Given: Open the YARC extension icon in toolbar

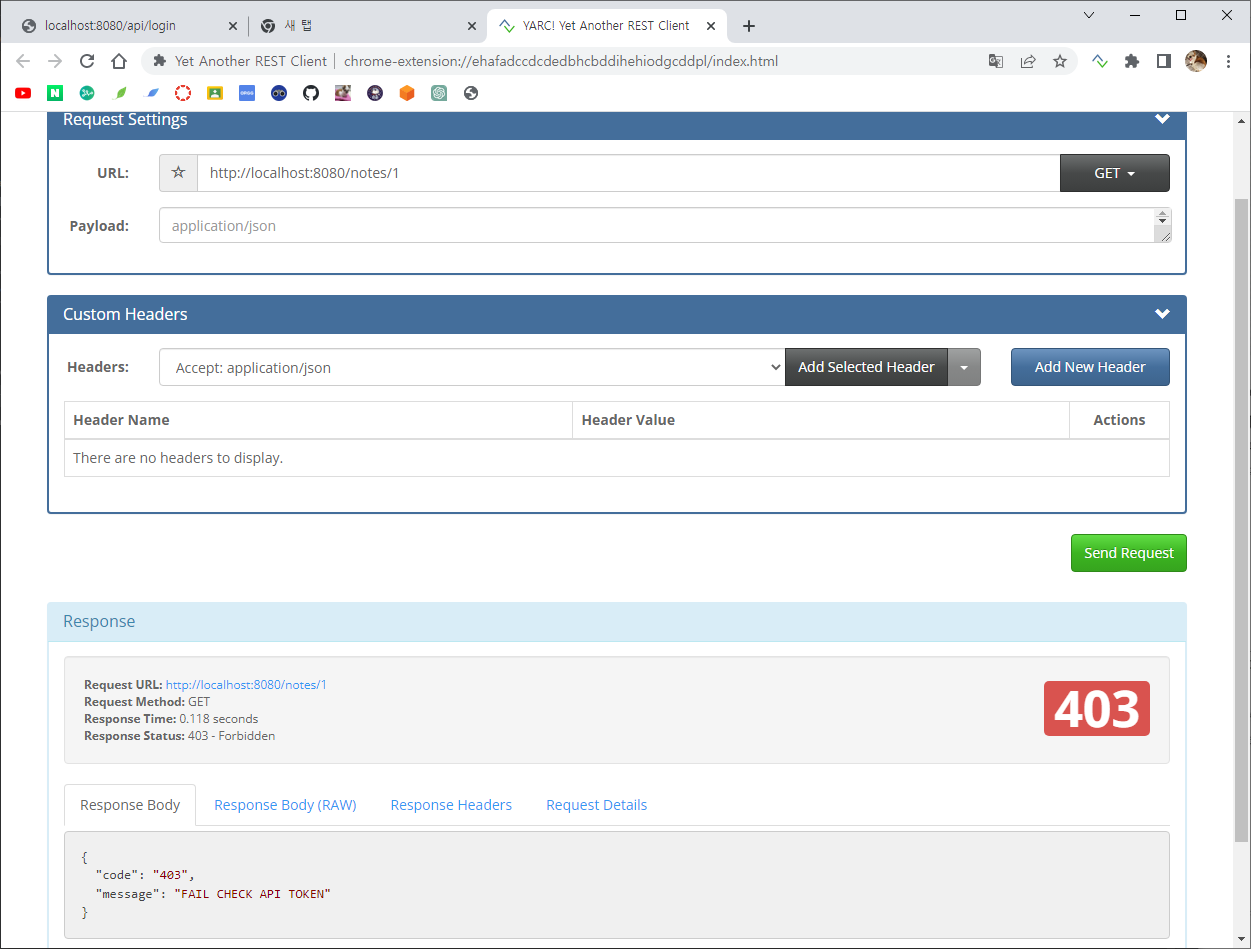Looking at the screenshot, I should tap(1100, 61).
